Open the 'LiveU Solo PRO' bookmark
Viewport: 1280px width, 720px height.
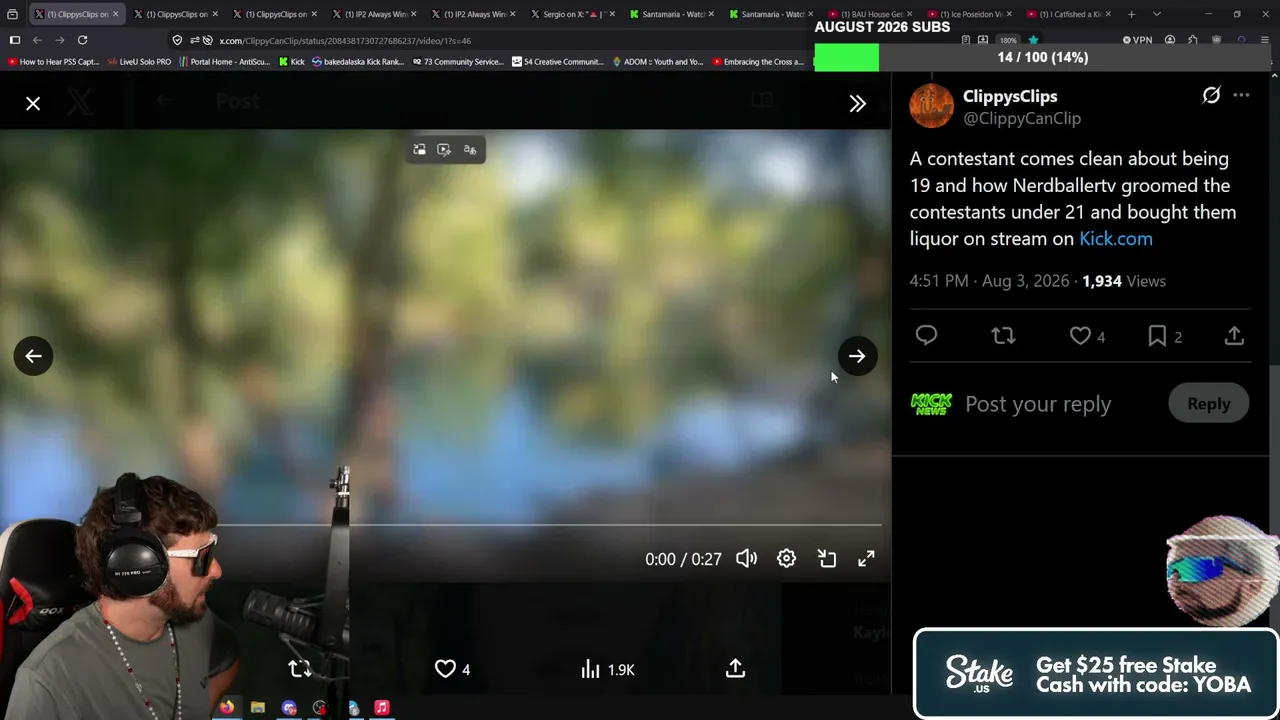click(x=139, y=62)
